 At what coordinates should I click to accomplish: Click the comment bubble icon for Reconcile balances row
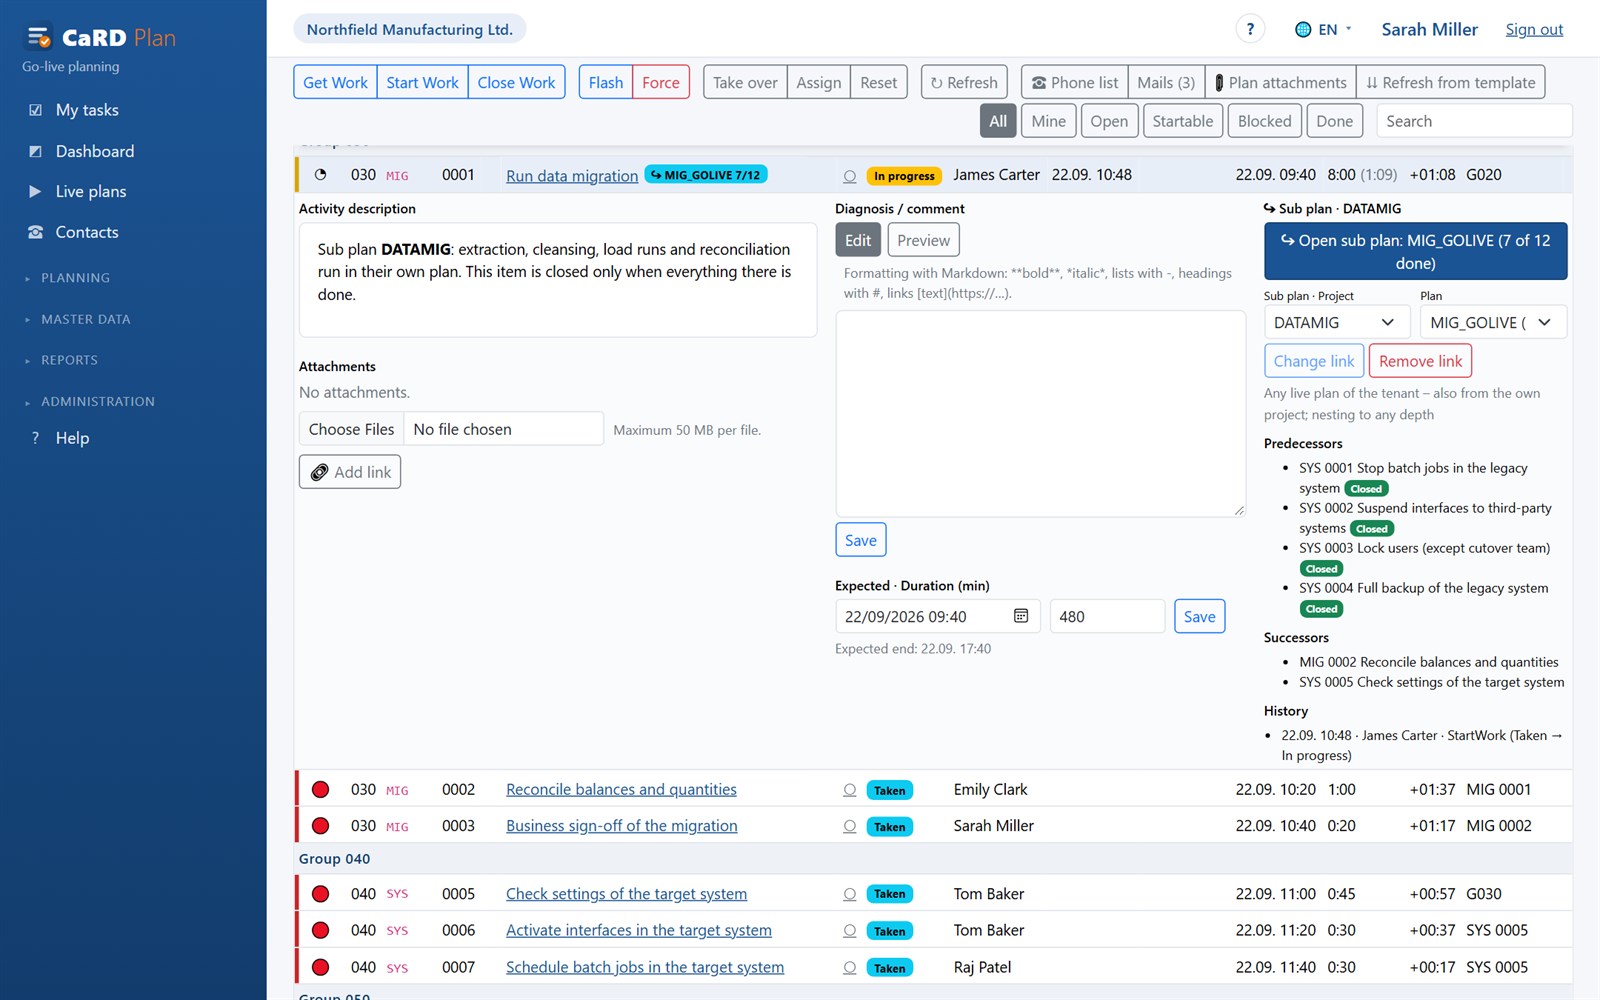pos(850,790)
